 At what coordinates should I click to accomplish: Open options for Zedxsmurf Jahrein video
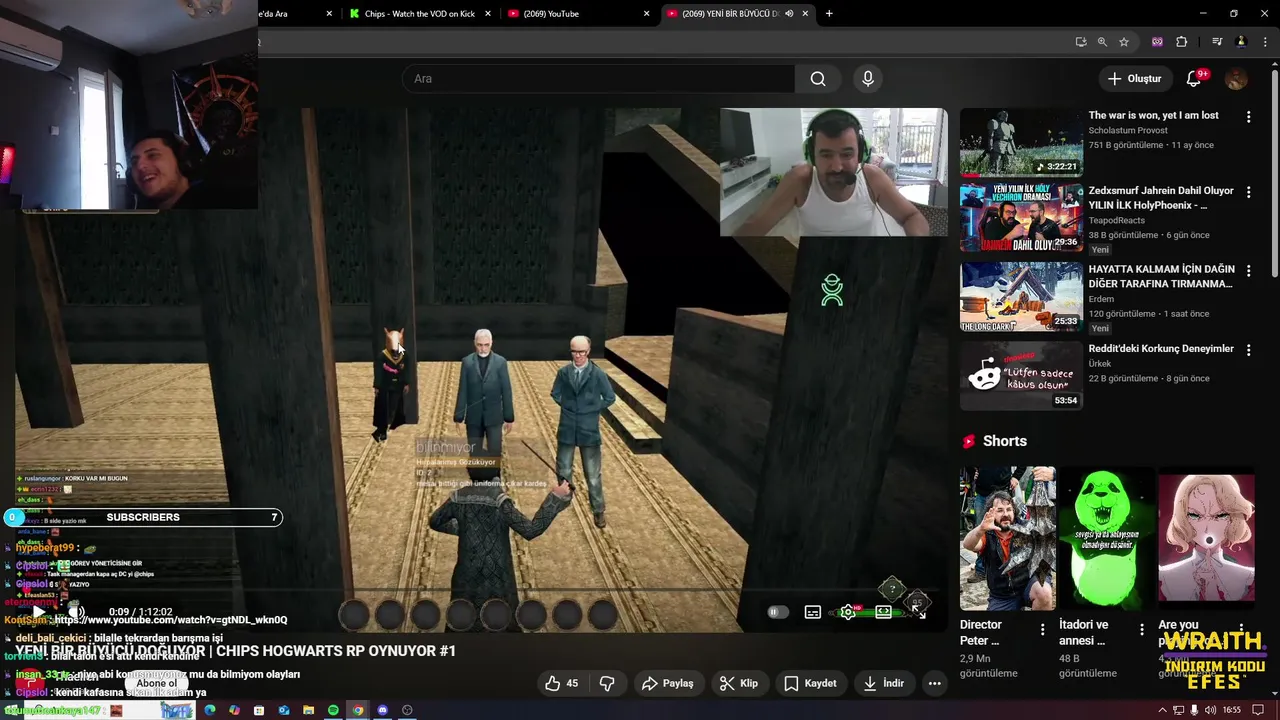point(1248,192)
